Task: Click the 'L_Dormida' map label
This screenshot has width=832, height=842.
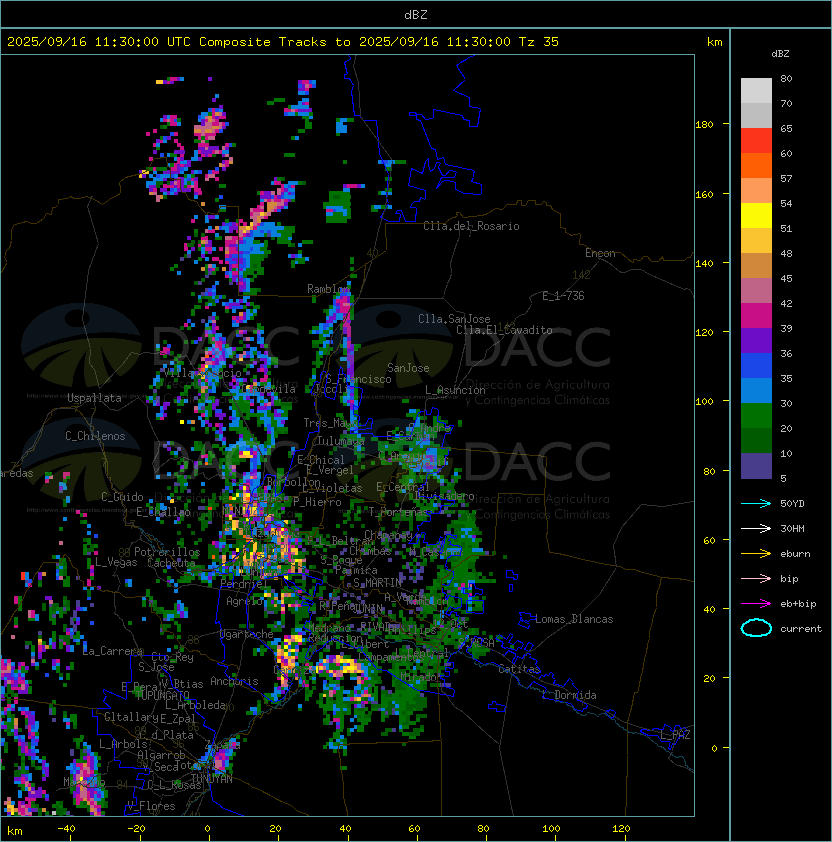Action: [x=569, y=695]
